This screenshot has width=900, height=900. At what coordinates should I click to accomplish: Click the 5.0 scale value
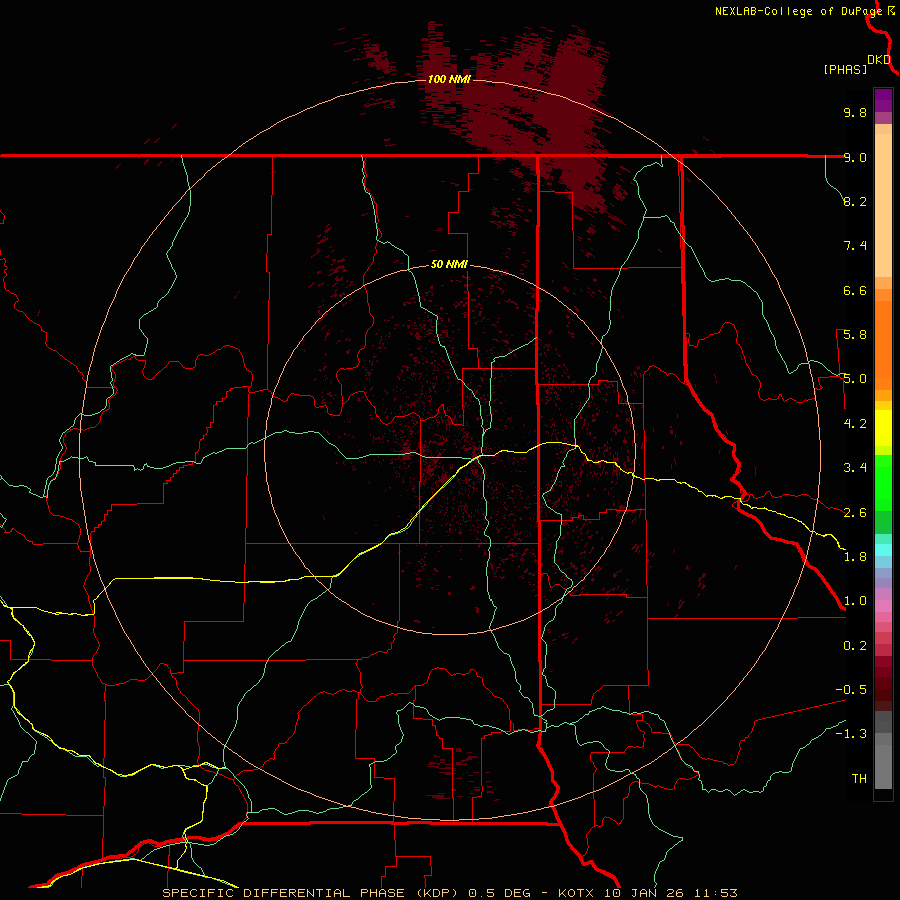coord(855,379)
